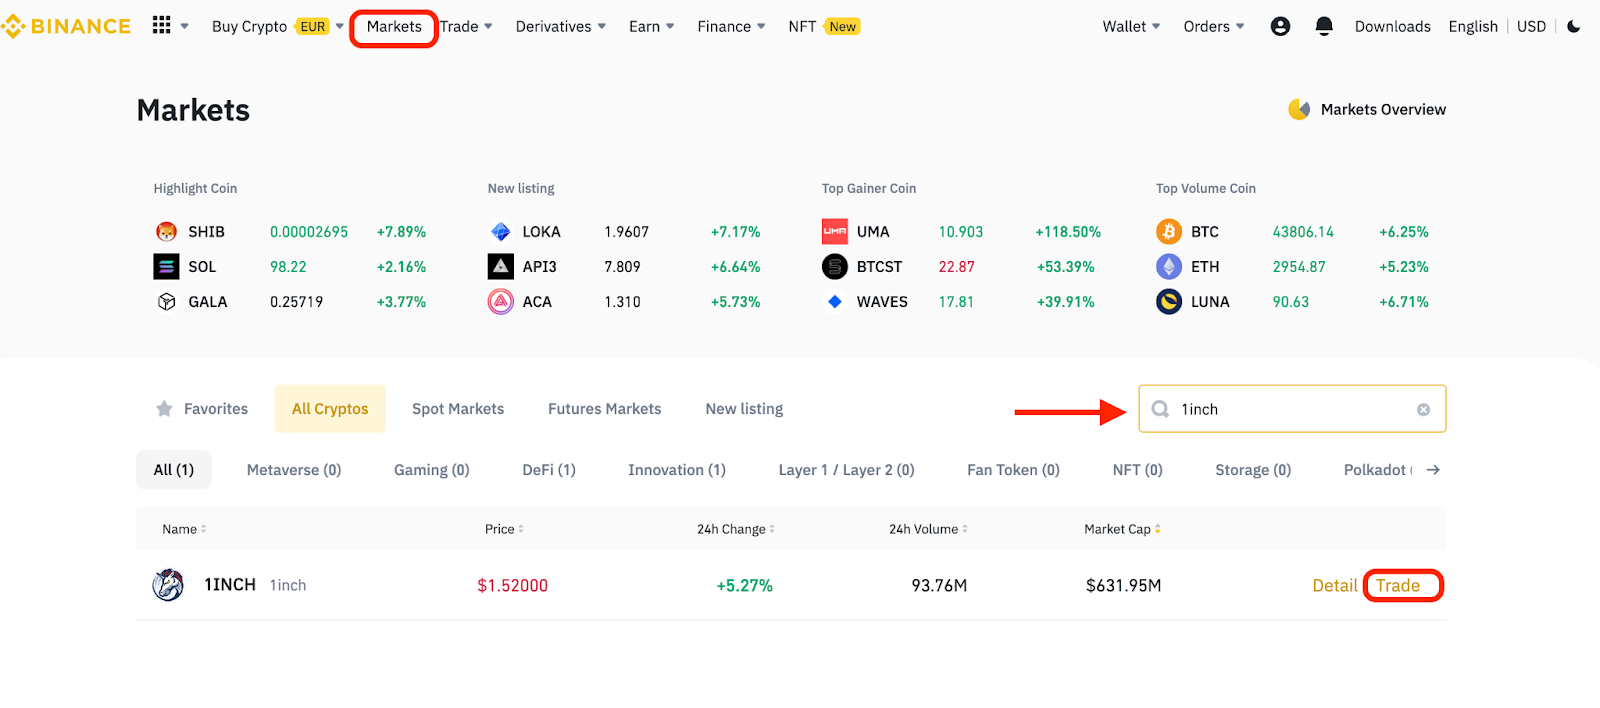The image size is (1600, 708).
Task: Click the Favorites star icon
Action: pos(164,409)
